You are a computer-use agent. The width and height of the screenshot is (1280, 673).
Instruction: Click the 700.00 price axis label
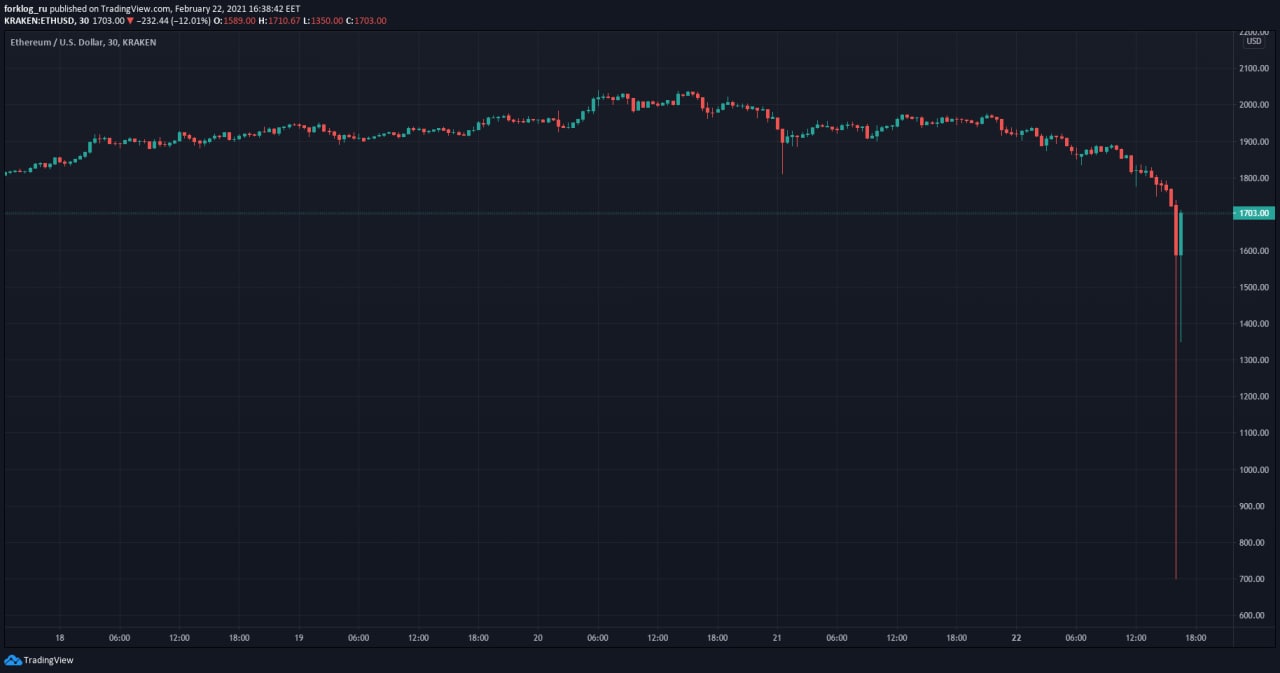click(1254, 579)
